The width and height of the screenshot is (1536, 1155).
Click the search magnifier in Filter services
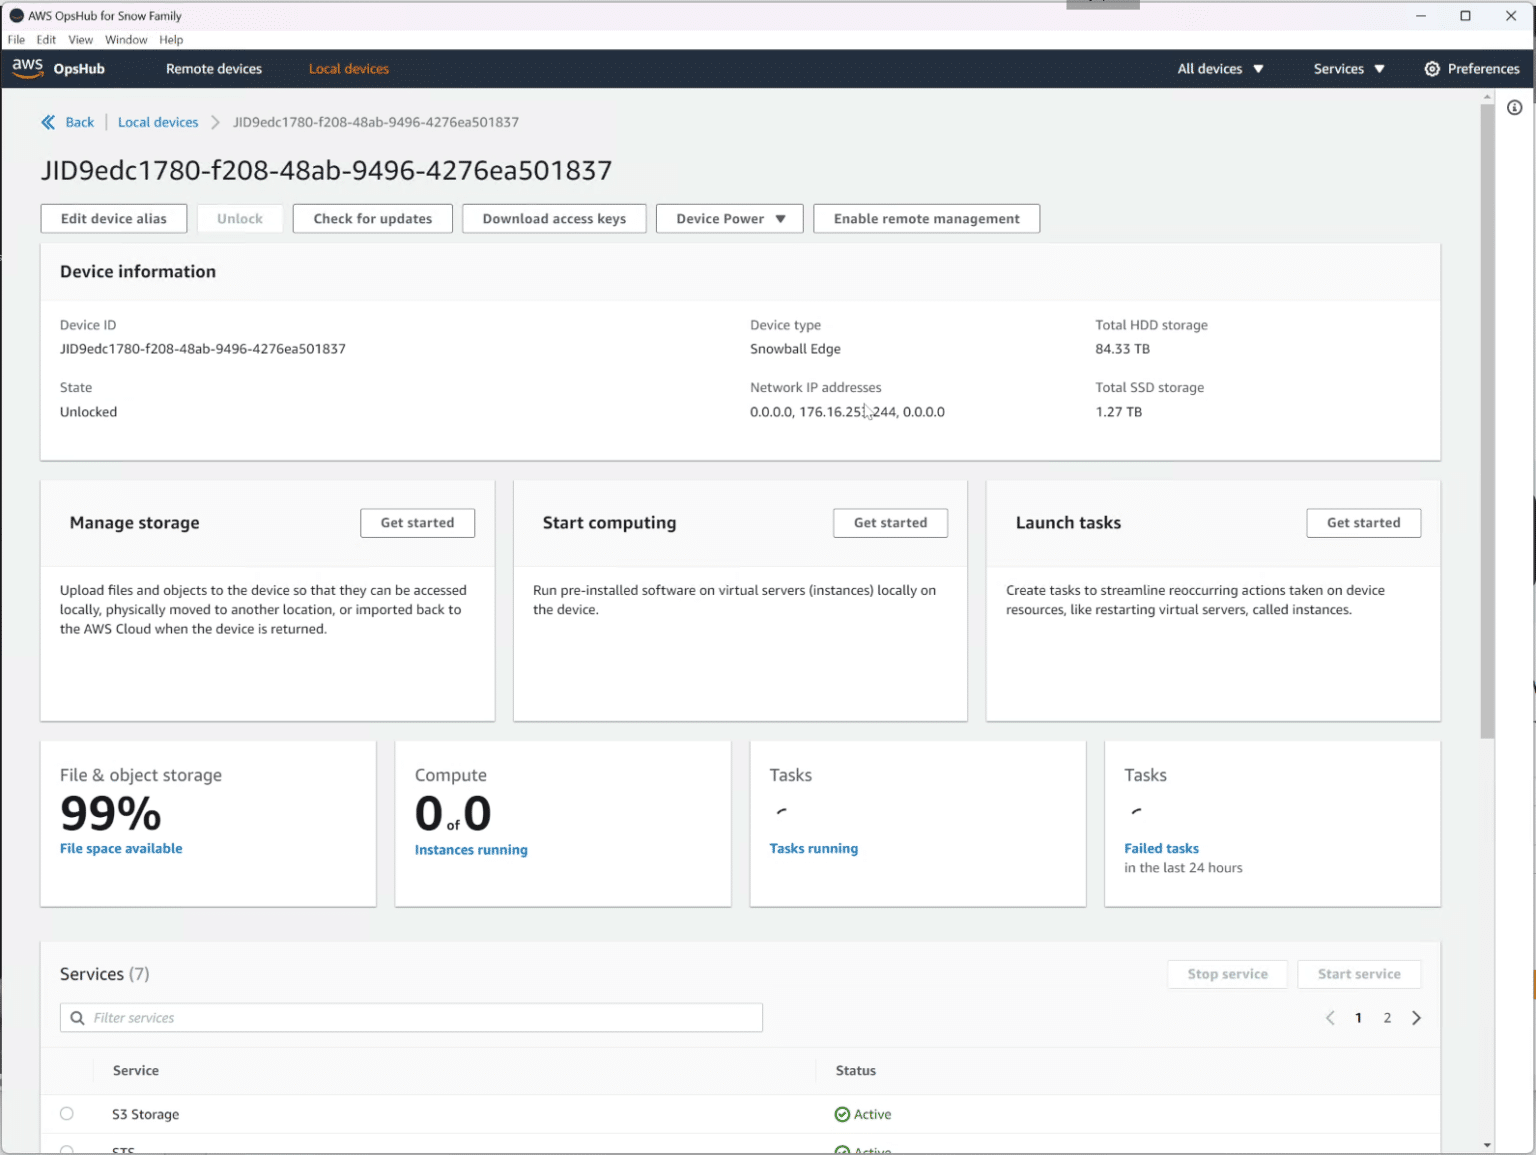(77, 1018)
